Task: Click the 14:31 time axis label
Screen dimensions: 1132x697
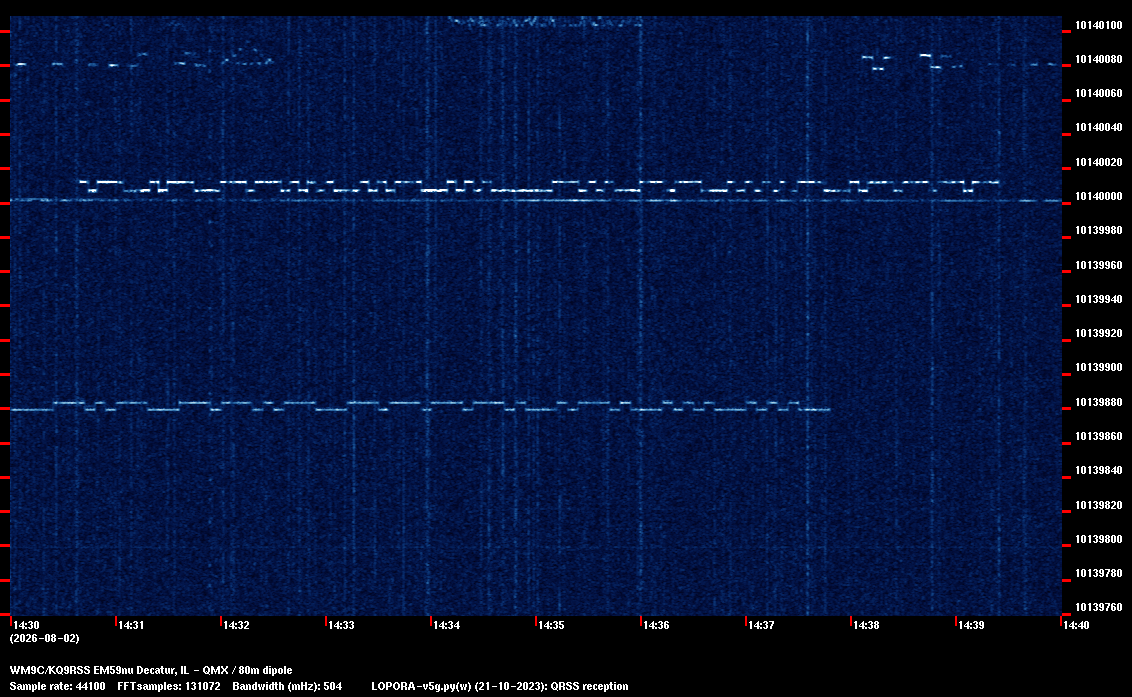Action: pos(131,625)
